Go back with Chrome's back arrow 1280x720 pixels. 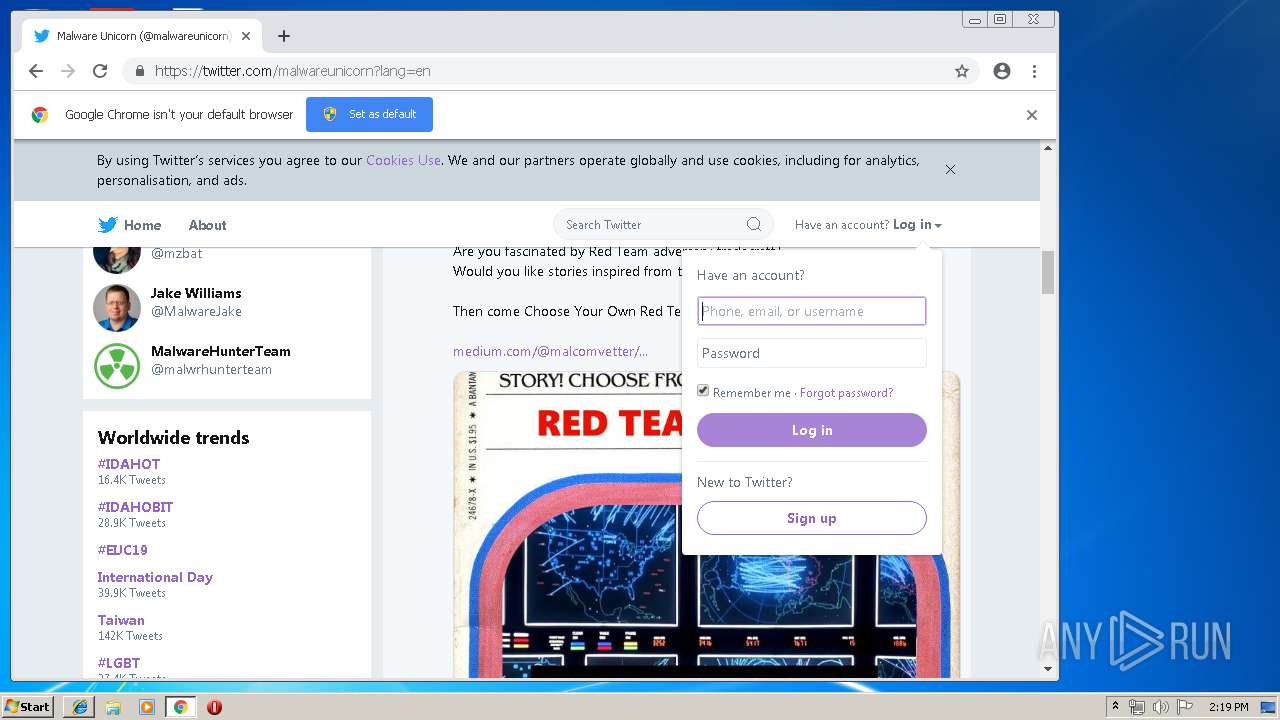[x=36, y=71]
